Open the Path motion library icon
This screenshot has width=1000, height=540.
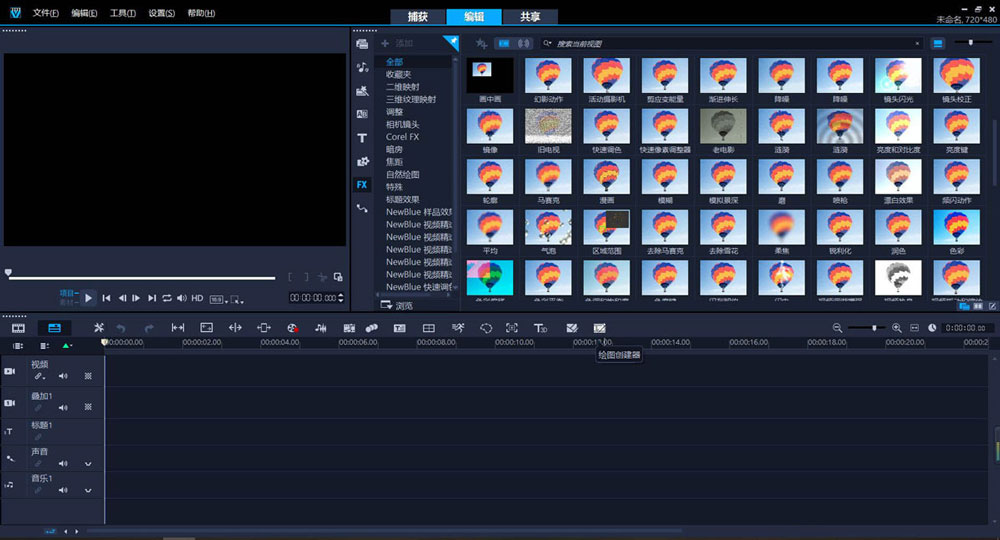(x=362, y=208)
